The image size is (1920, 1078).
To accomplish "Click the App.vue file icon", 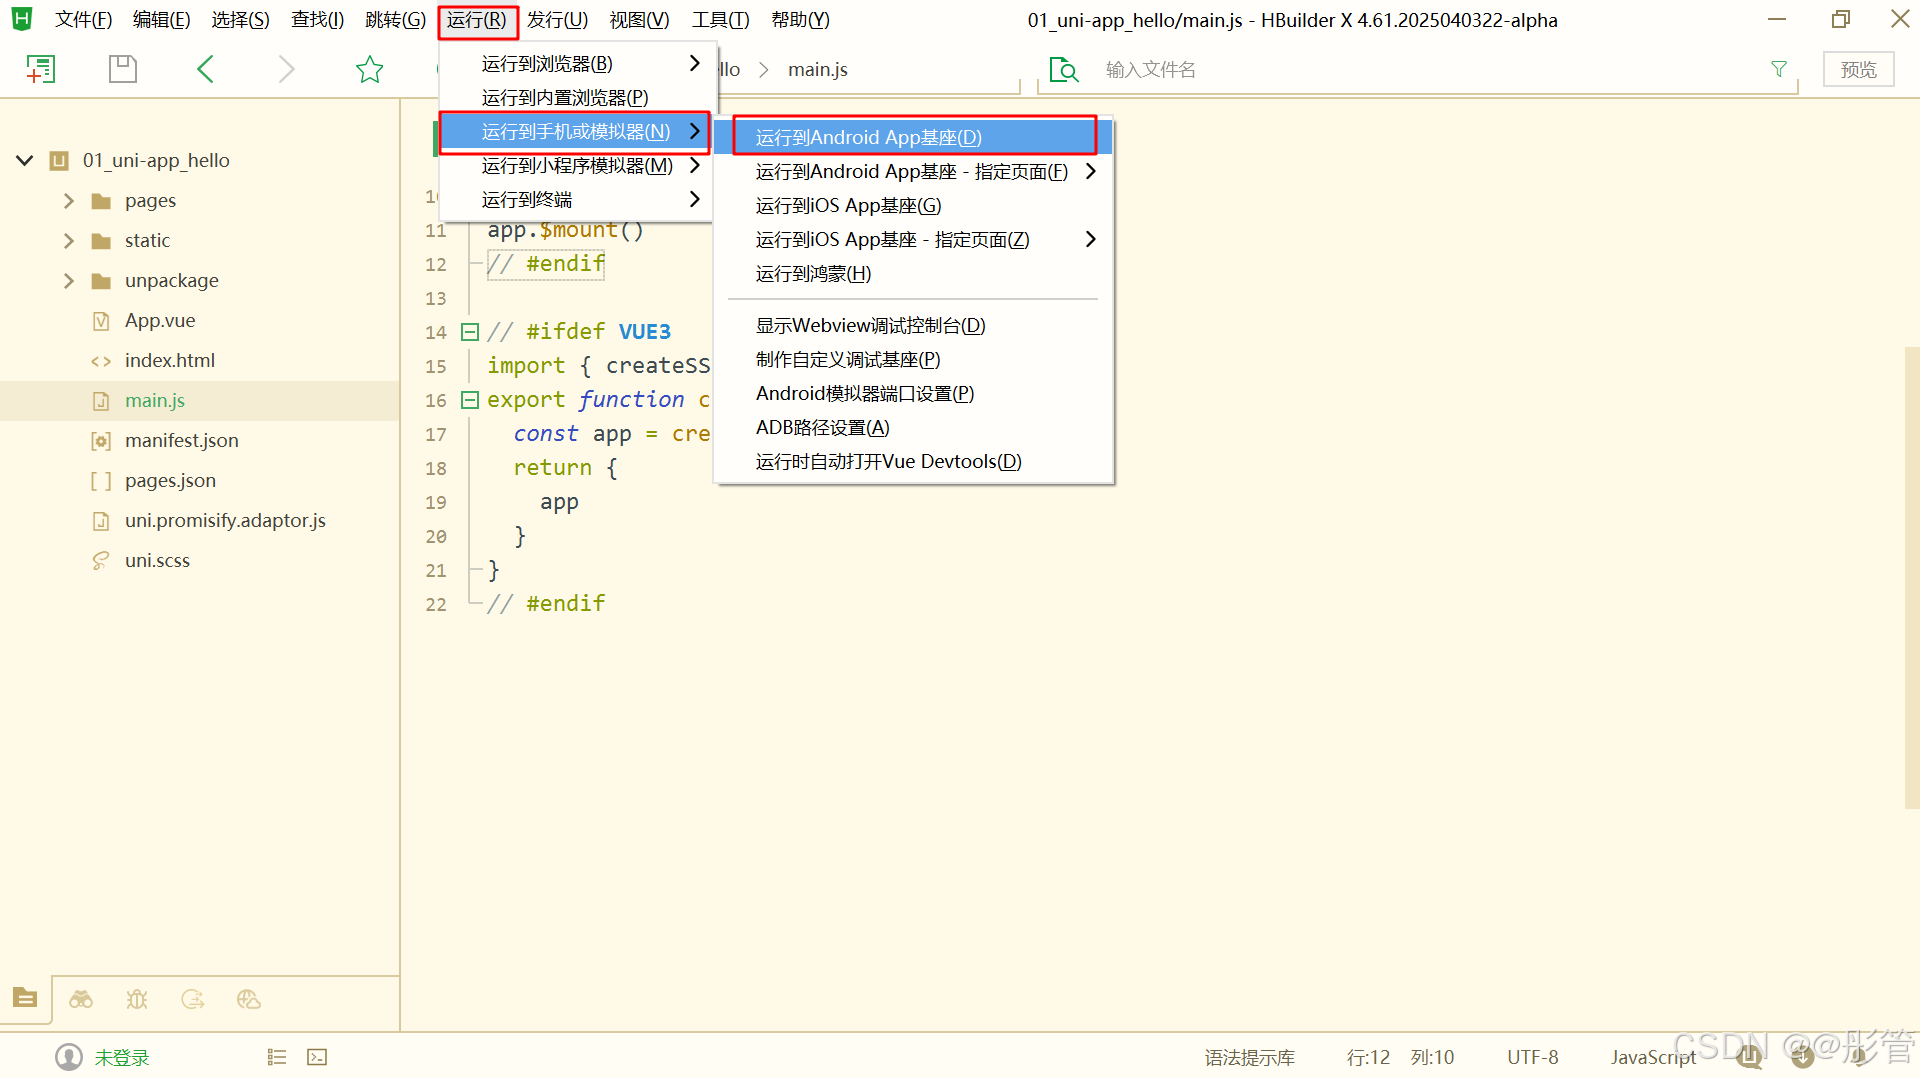I will click(101, 321).
